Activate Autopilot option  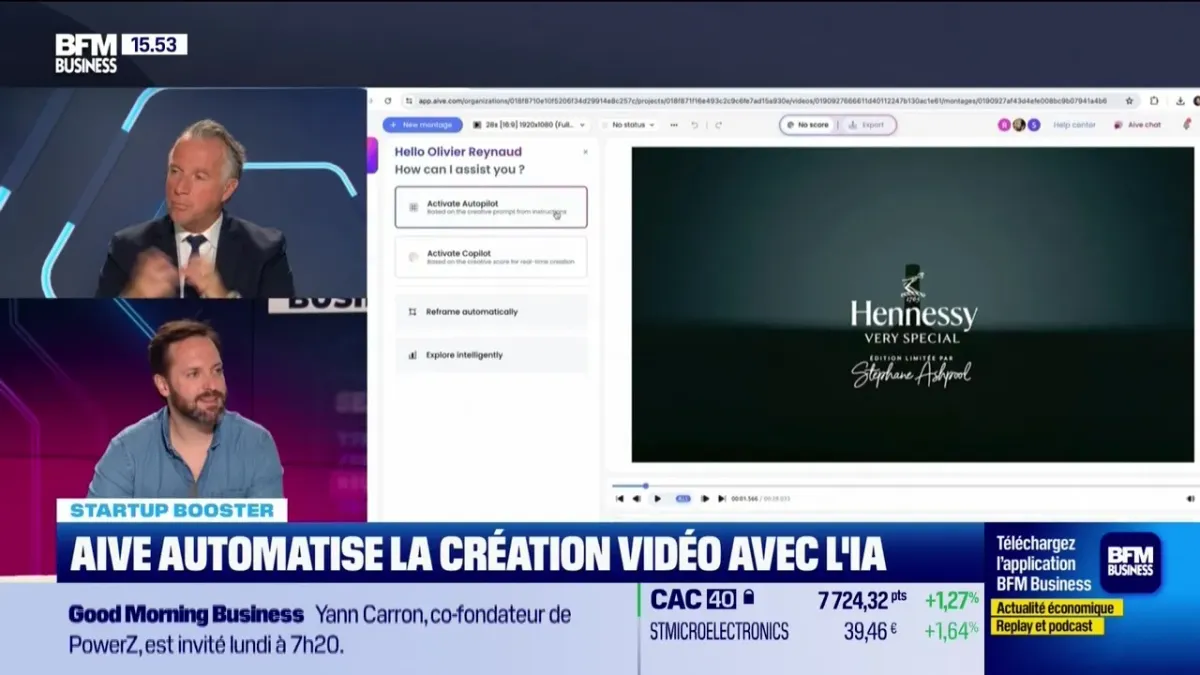[x=491, y=207]
